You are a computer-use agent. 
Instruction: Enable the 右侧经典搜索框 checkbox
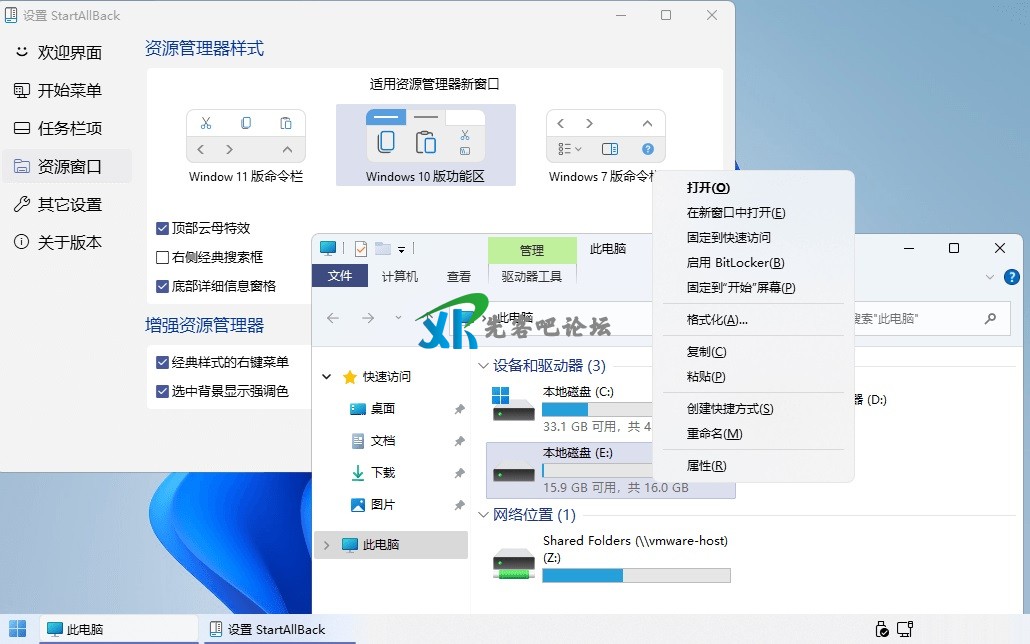(163, 257)
